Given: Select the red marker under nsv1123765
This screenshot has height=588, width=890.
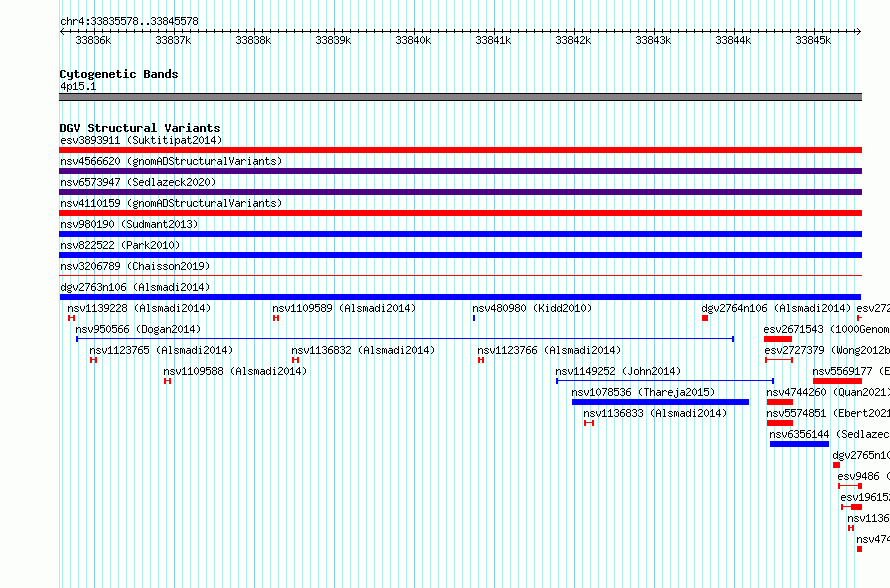Looking at the screenshot, I should point(94,360).
